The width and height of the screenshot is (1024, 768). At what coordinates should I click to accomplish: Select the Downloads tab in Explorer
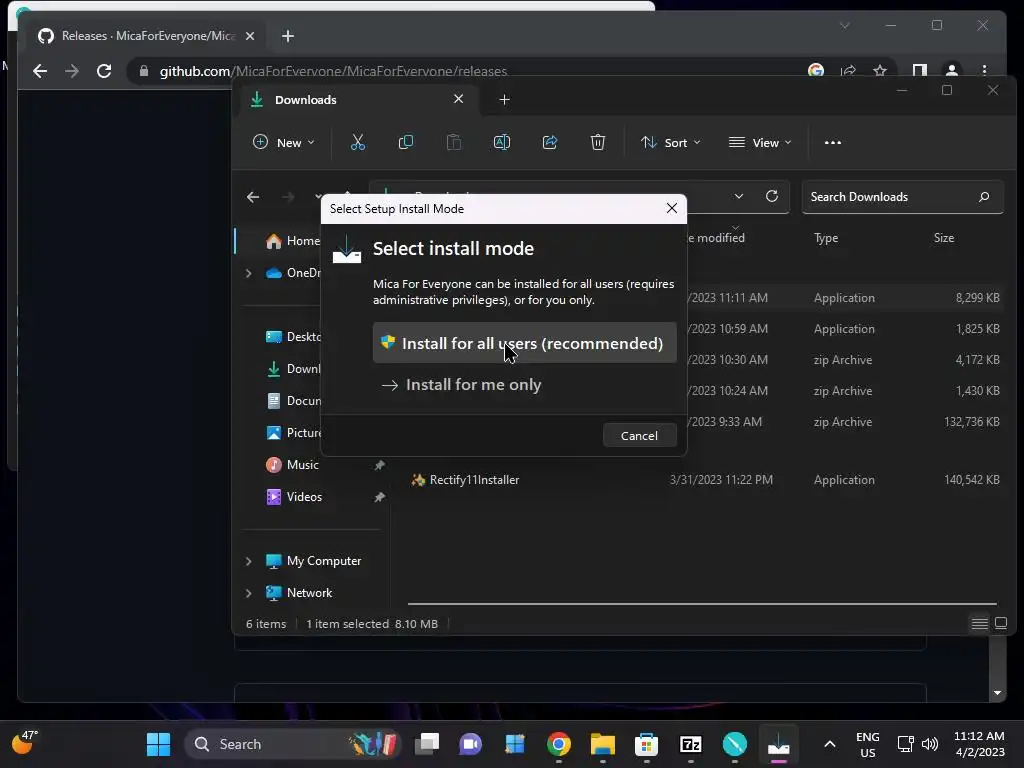coord(358,99)
